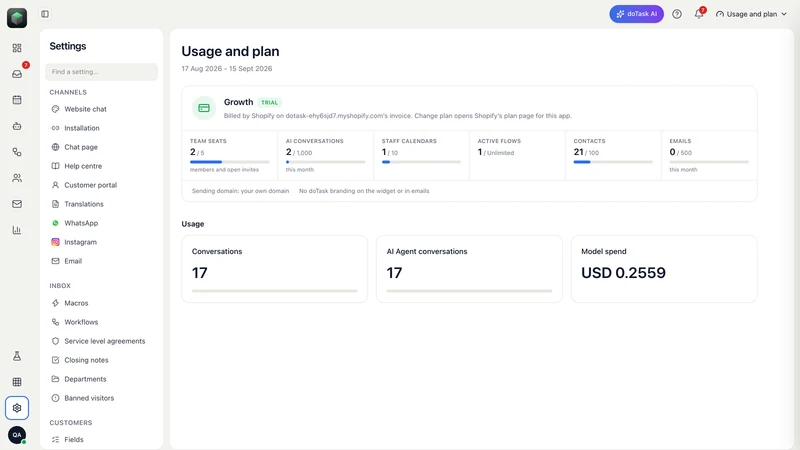Open Closing notes settings
800x450 pixels.
click(x=102, y=360)
